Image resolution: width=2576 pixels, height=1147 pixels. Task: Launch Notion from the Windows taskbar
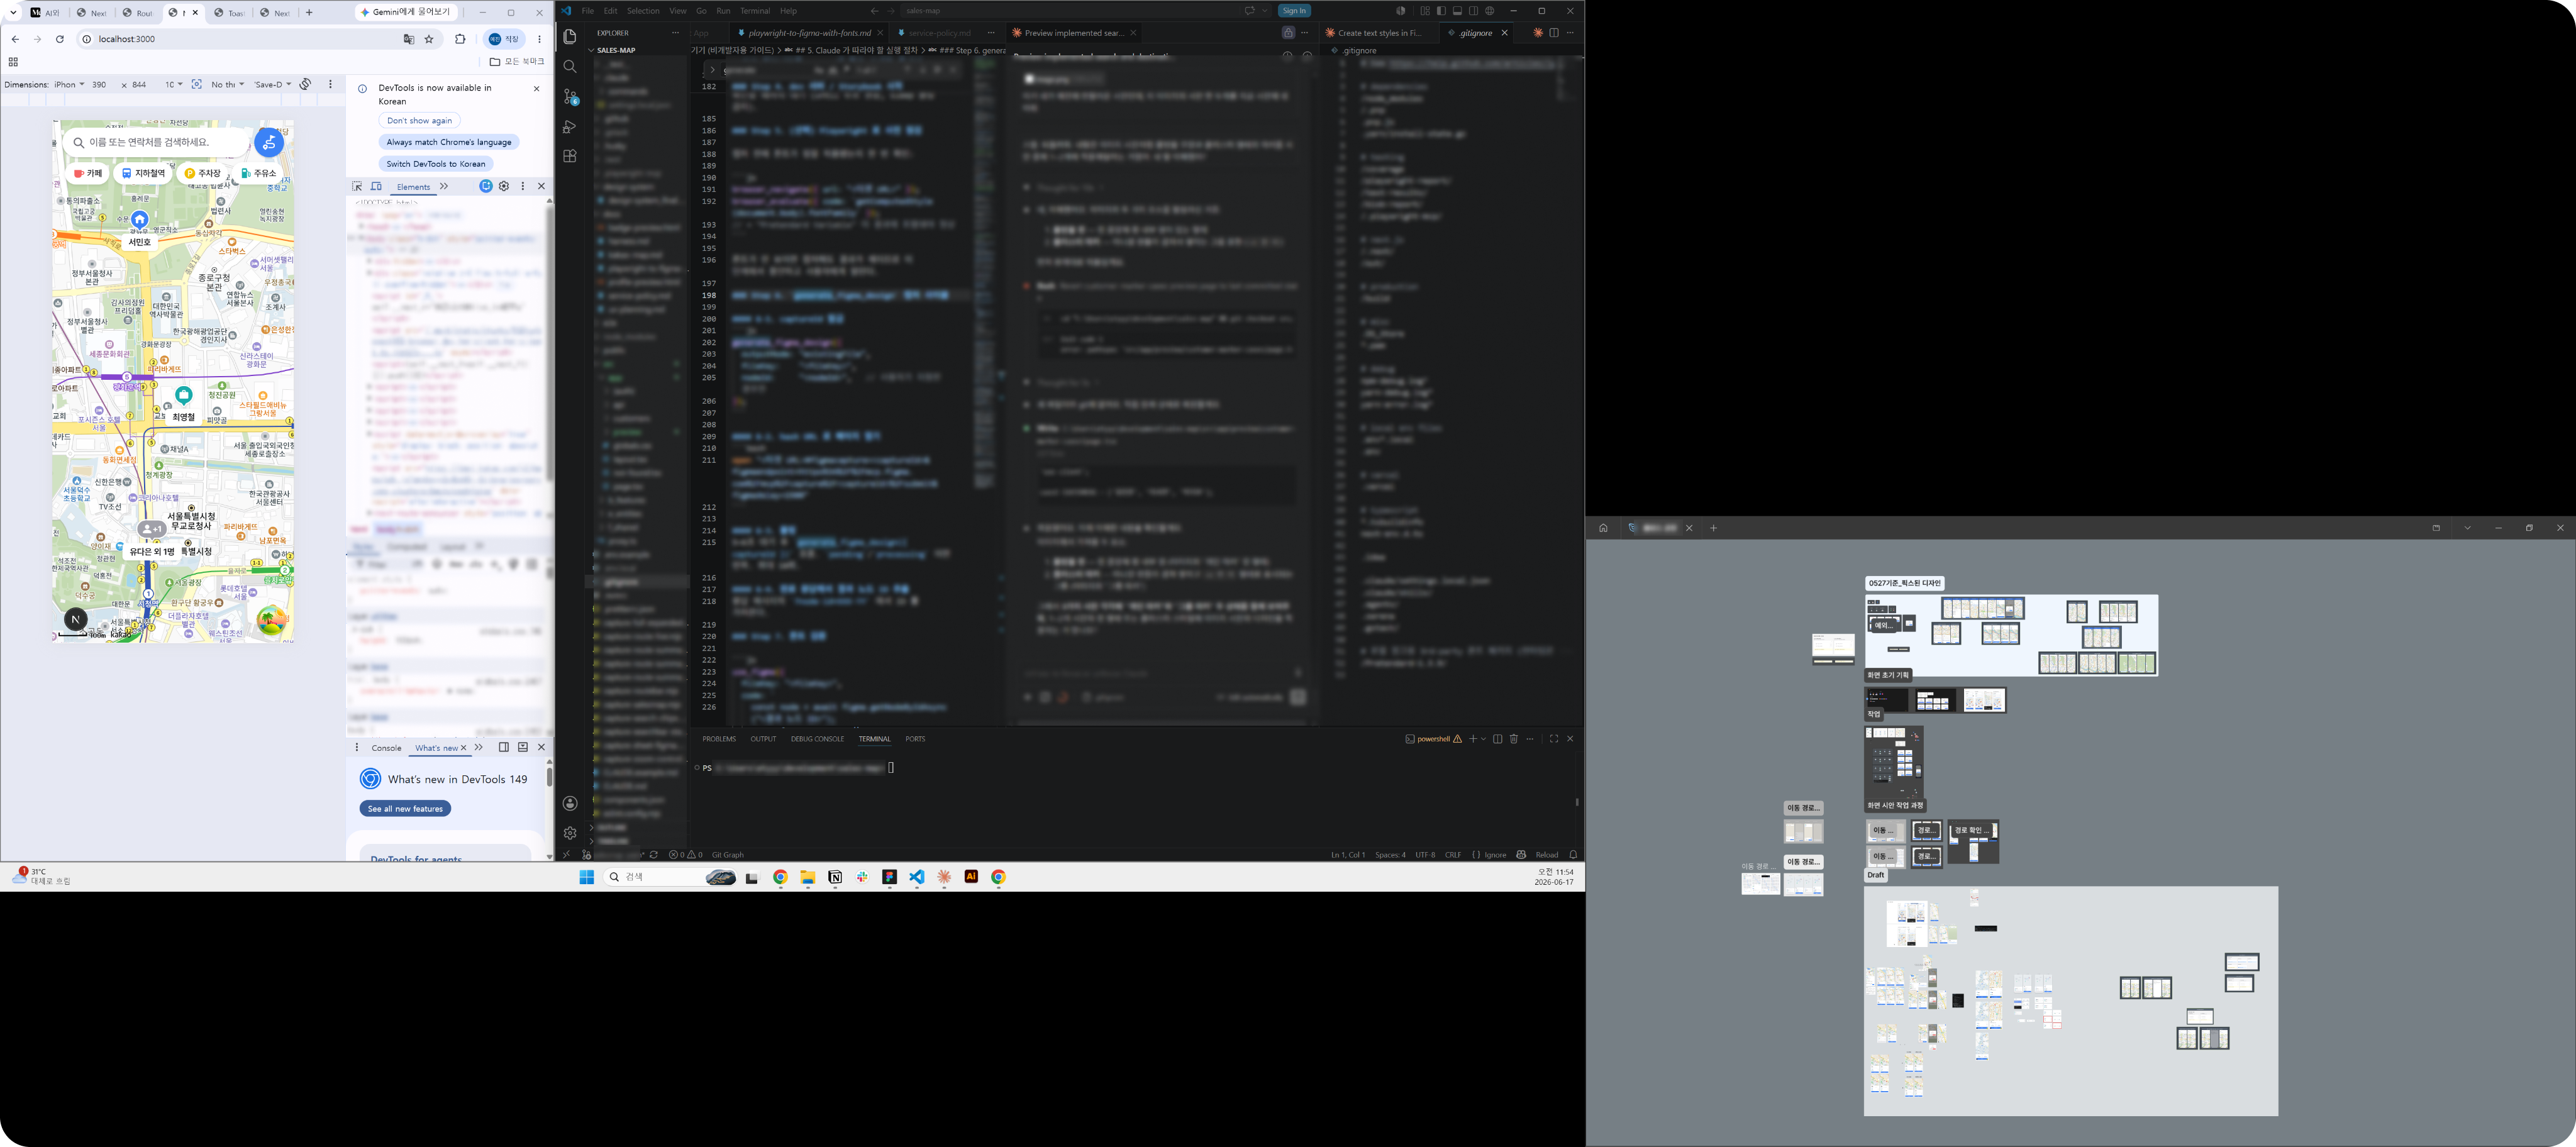click(835, 877)
